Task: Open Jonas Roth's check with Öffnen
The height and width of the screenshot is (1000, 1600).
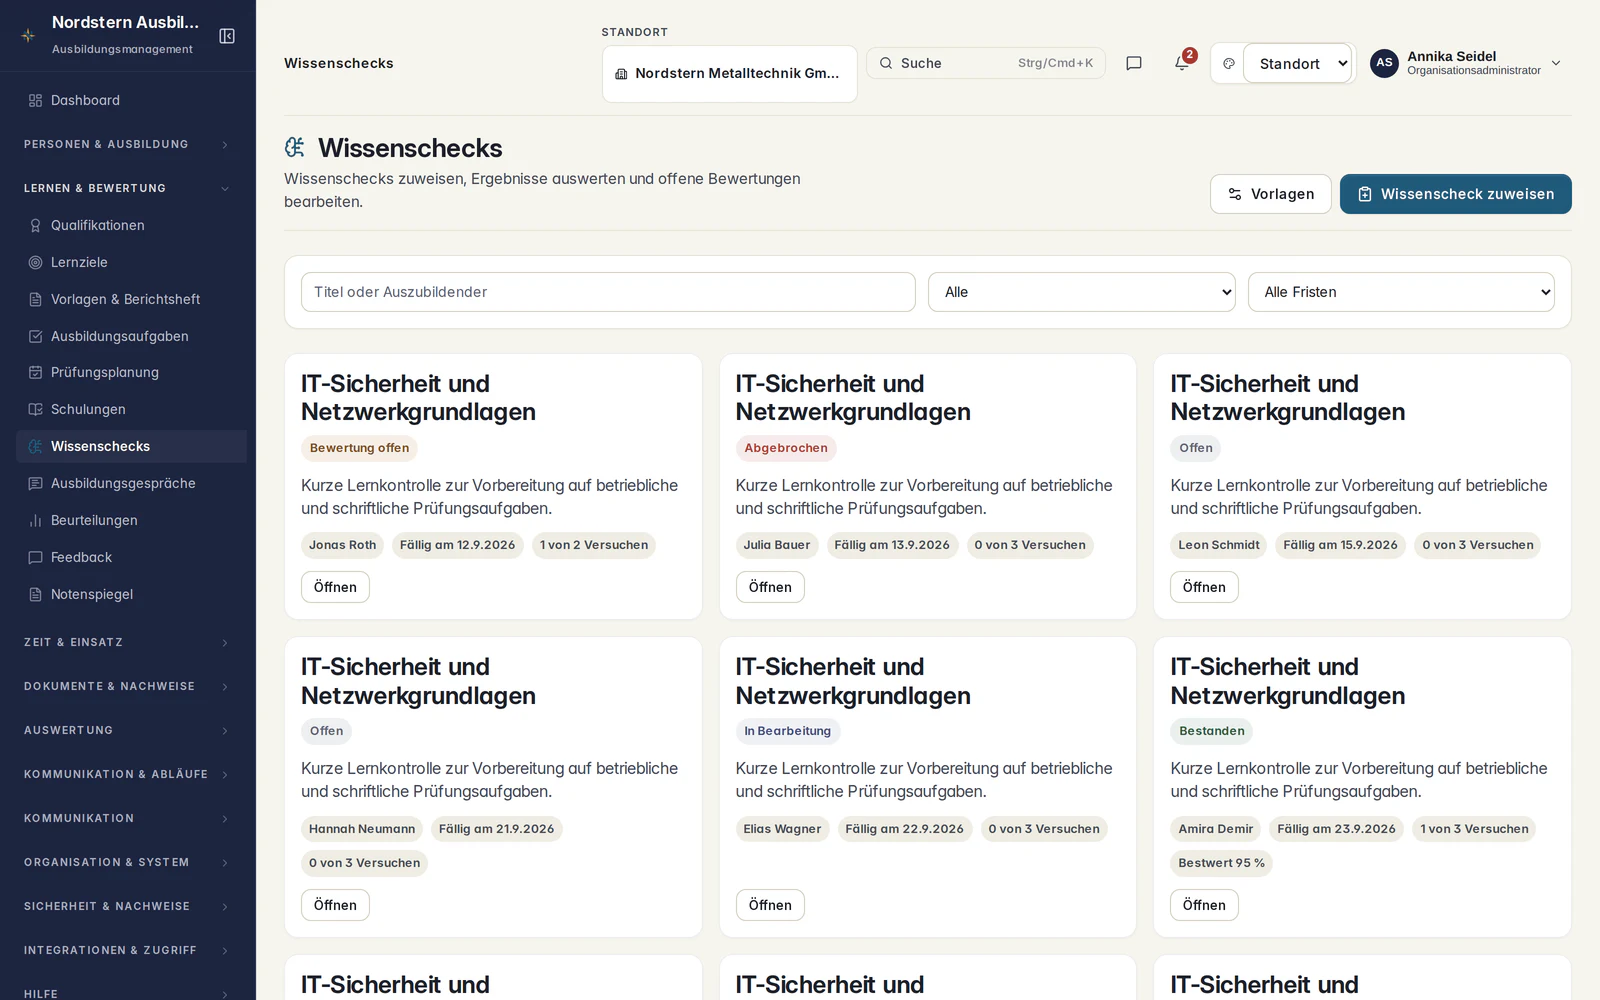Action: pos(335,587)
